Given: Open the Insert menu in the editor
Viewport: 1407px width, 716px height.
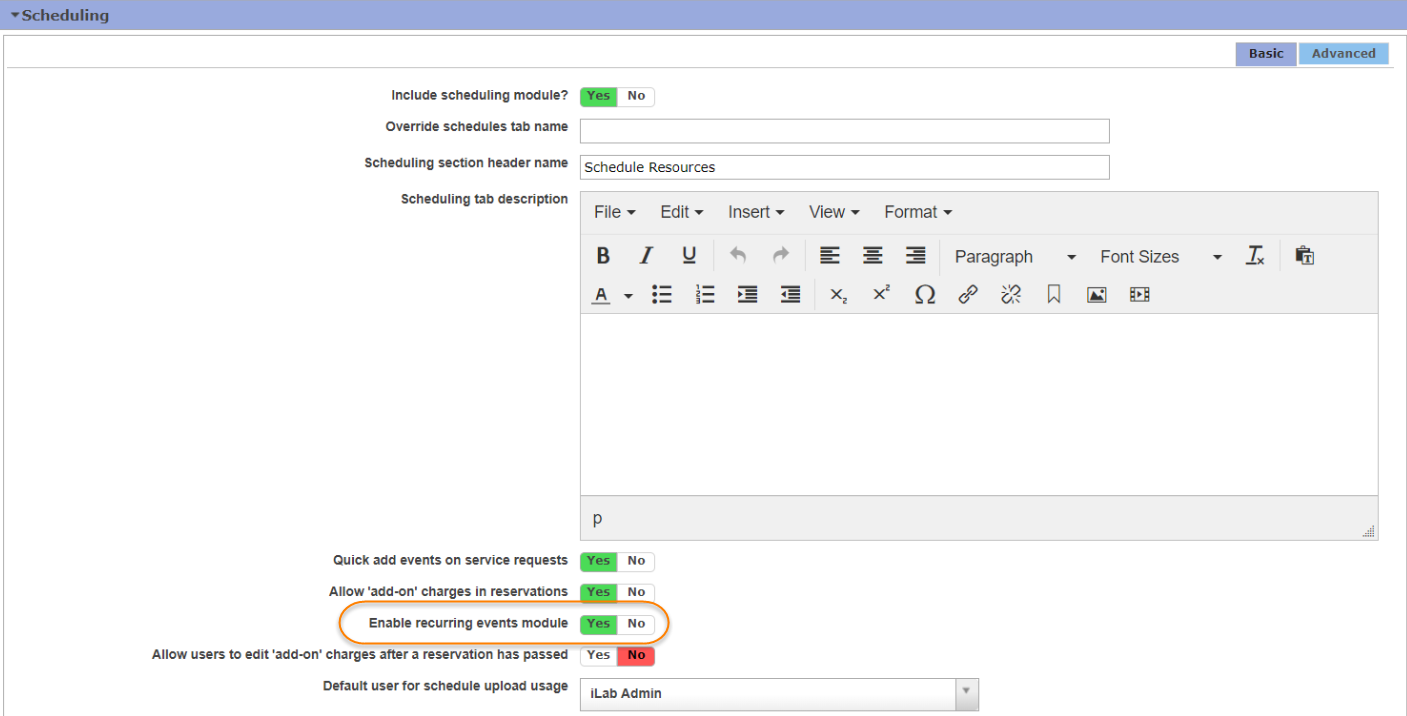Looking at the screenshot, I should pos(755,212).
